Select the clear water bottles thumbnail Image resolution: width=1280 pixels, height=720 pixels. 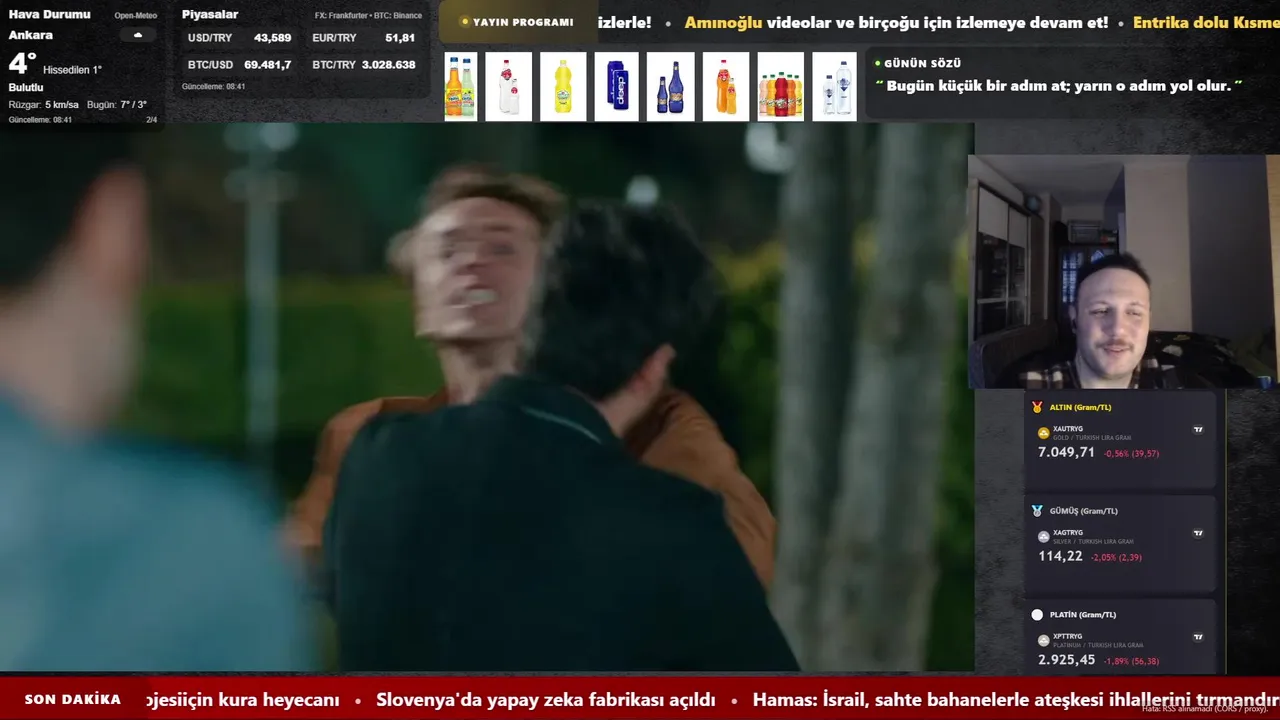click(835, 87)
